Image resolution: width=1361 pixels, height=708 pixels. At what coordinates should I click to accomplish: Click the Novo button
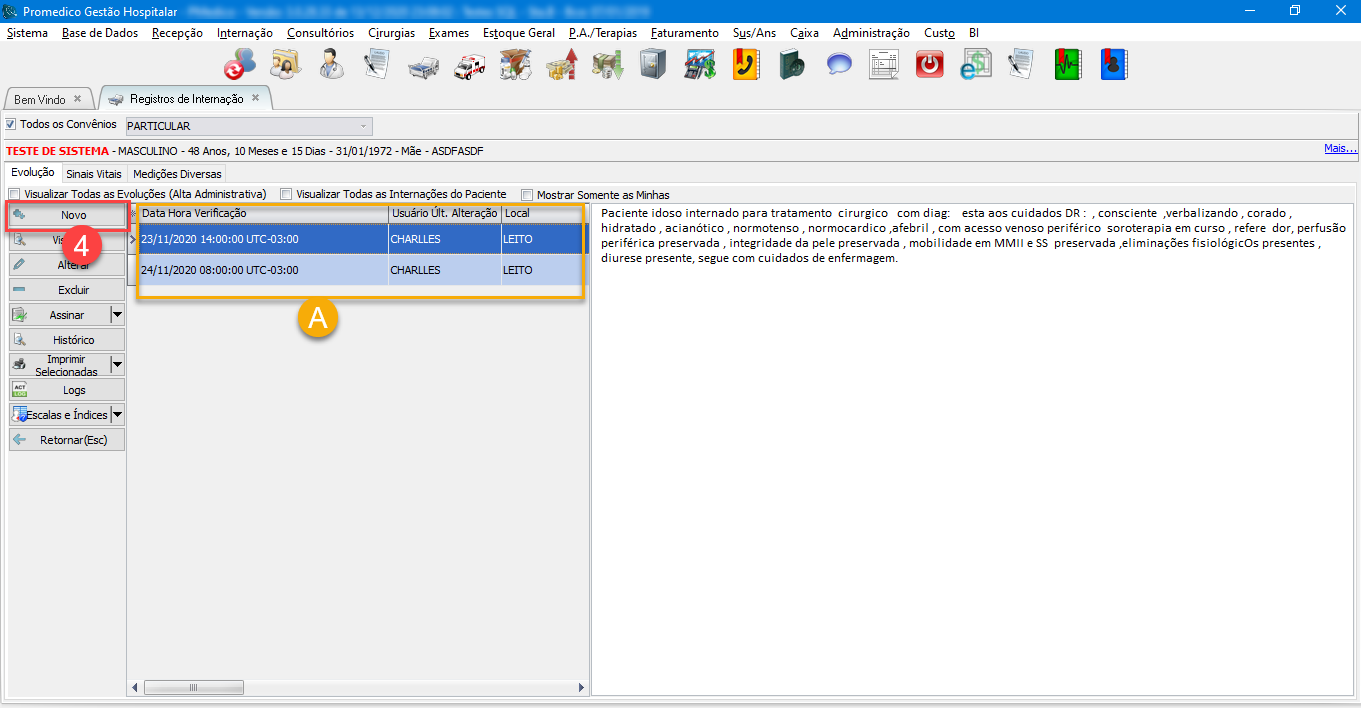[x=68, y=215]
